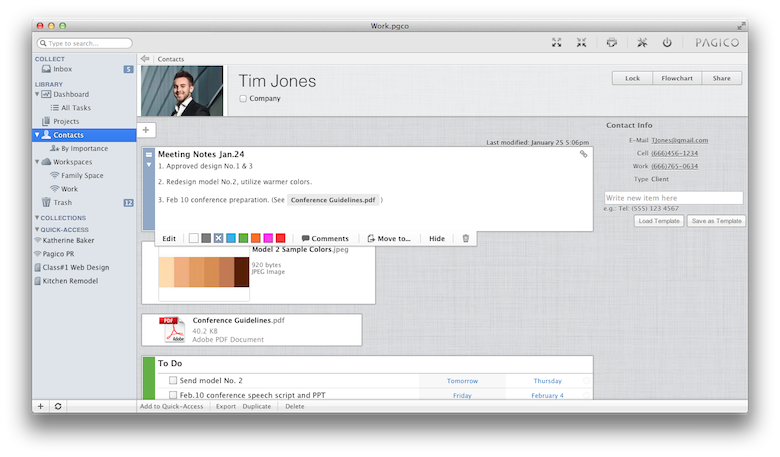
Task: Collapse the Contacts tree node
Action: click(37, 135)
